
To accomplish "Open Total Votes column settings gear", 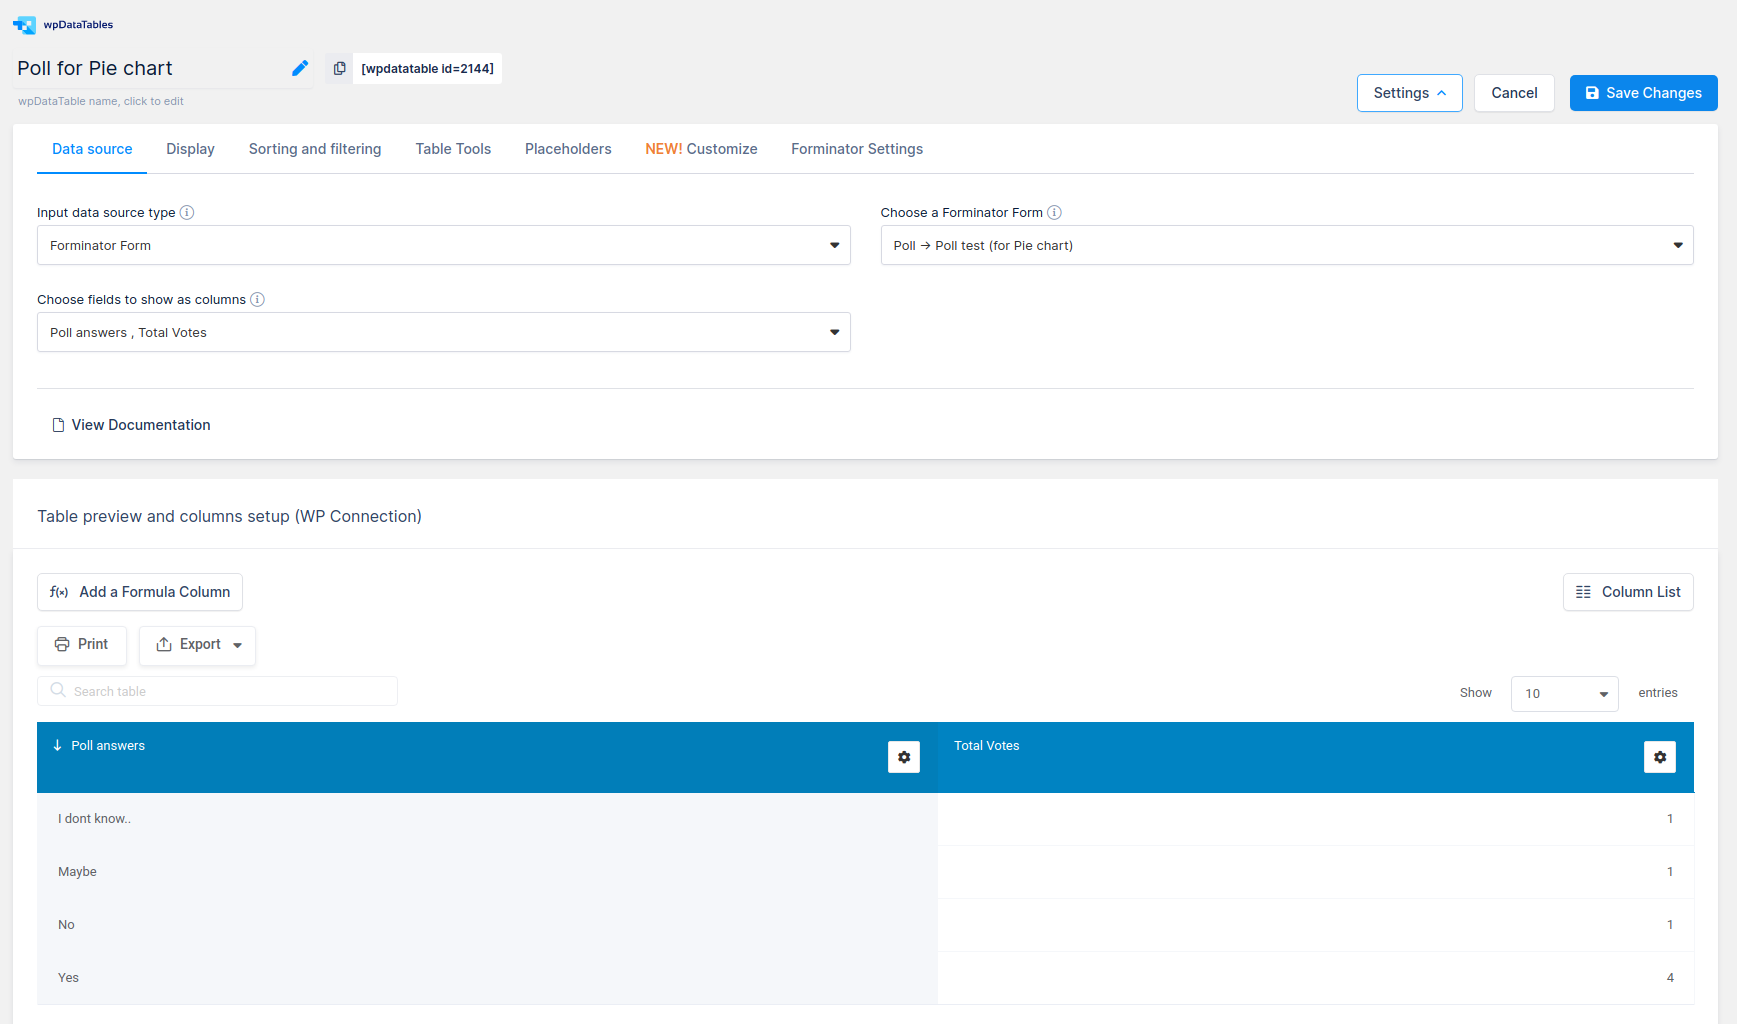I will pos(1660,757).
